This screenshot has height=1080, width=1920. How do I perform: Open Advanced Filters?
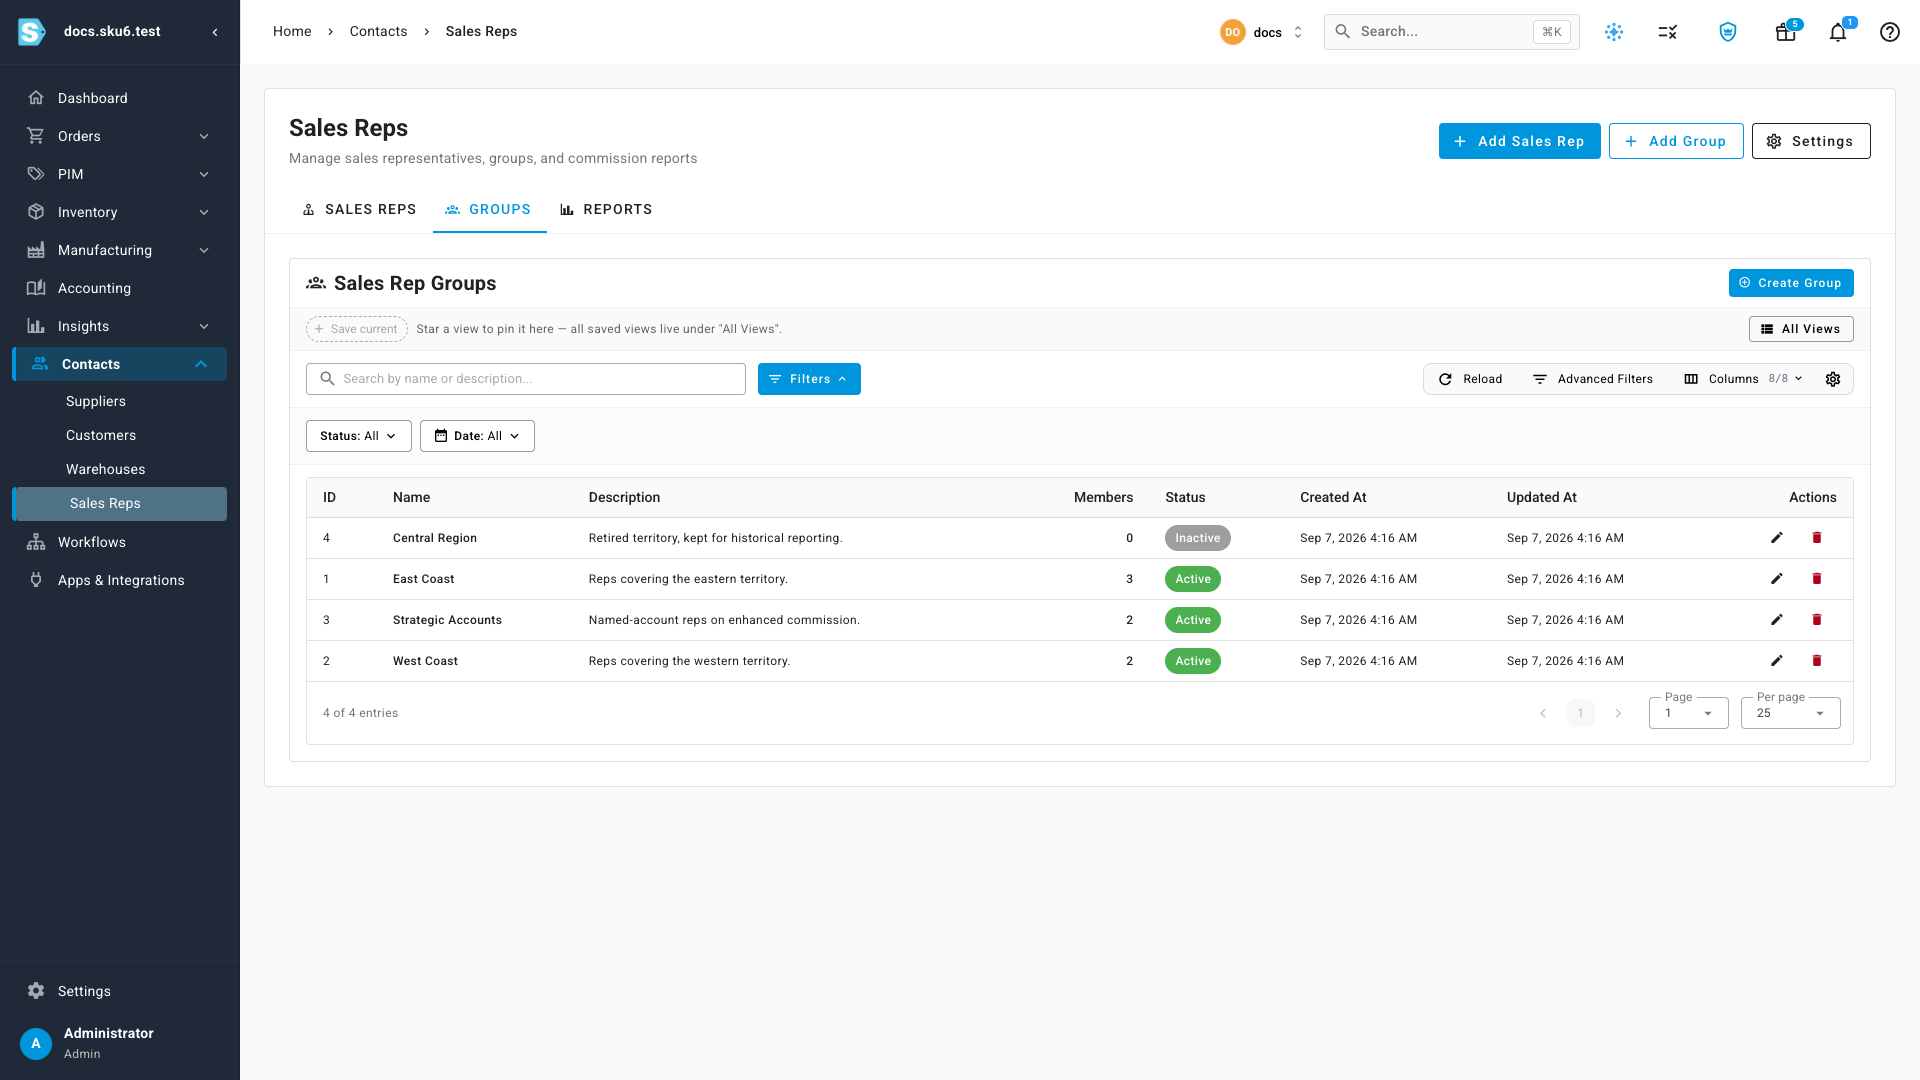click(x=1593, y=379)
